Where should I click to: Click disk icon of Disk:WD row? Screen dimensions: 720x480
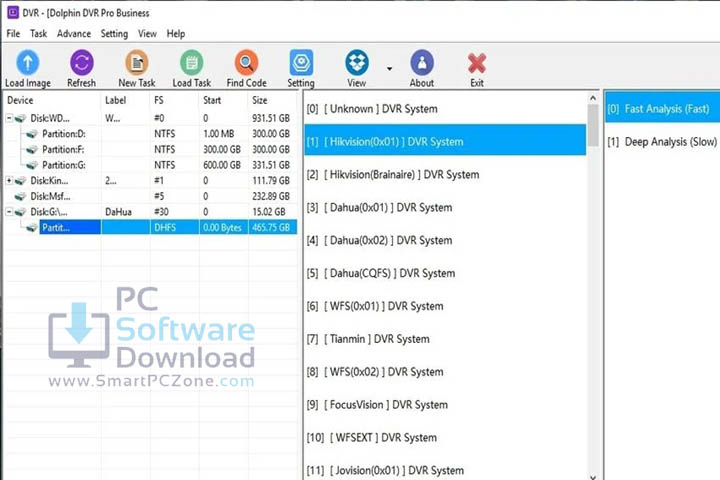click(x=20, y=119)
